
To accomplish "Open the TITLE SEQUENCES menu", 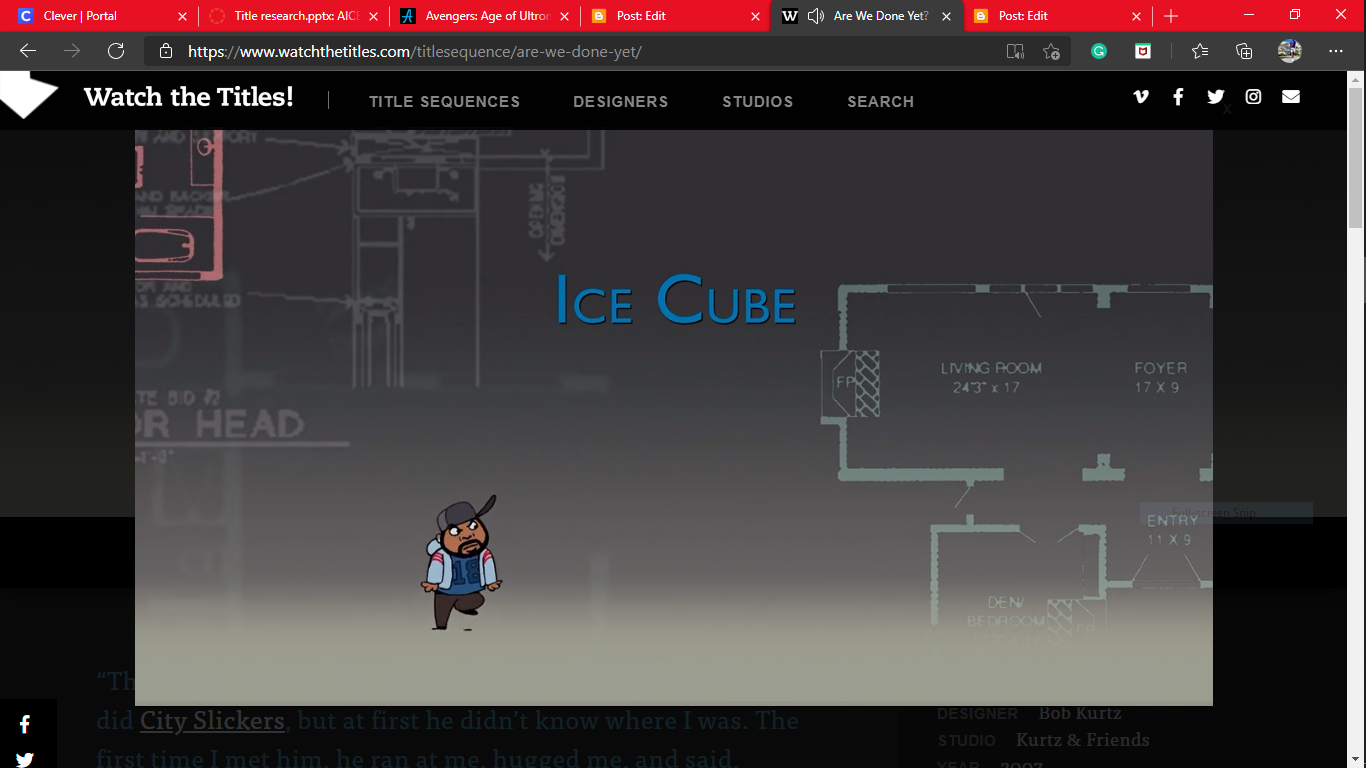I will click(x=444, y=101).
